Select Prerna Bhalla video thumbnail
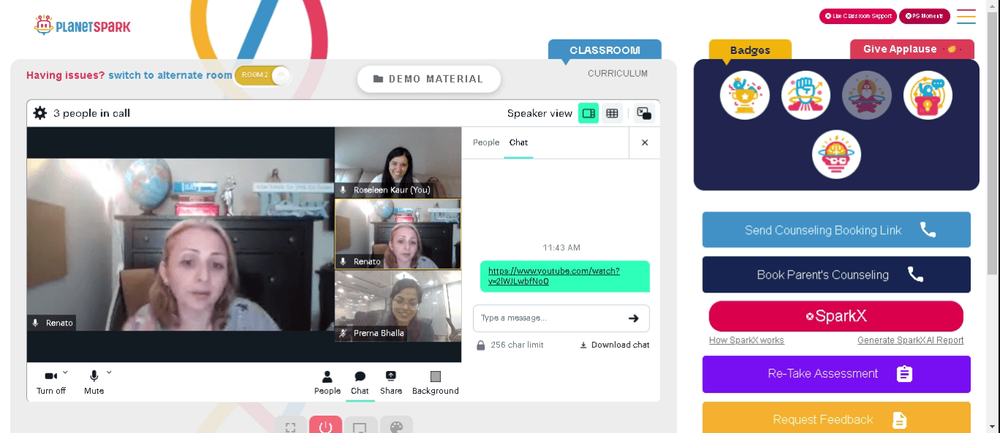This screenshot has width=1000, height=433. click(397, 306)
